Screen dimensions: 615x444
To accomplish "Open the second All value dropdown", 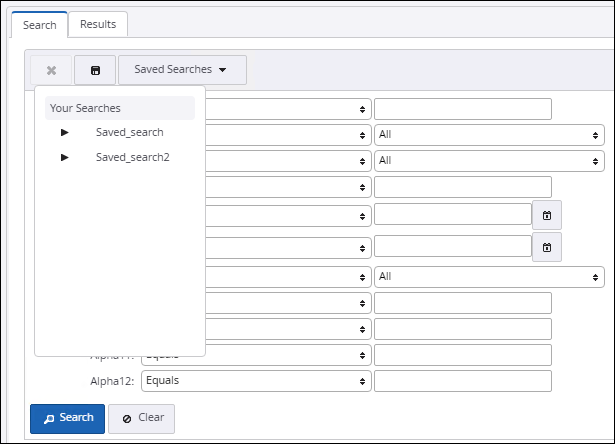I will (x=489, y=160).
